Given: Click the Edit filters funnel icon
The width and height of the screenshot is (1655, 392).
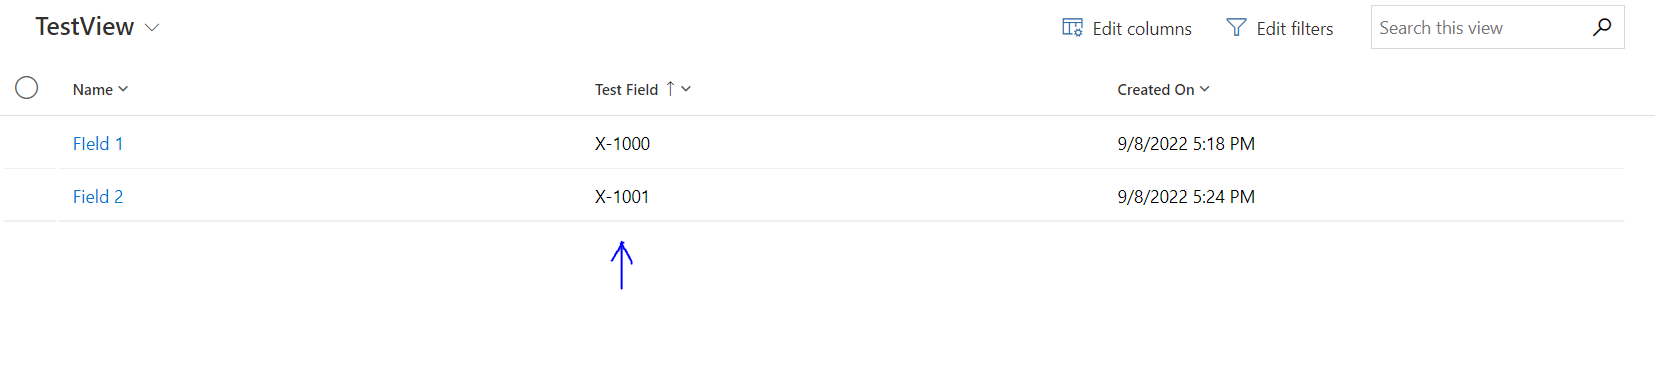Looking at the screenshot, I should 1236,28.
